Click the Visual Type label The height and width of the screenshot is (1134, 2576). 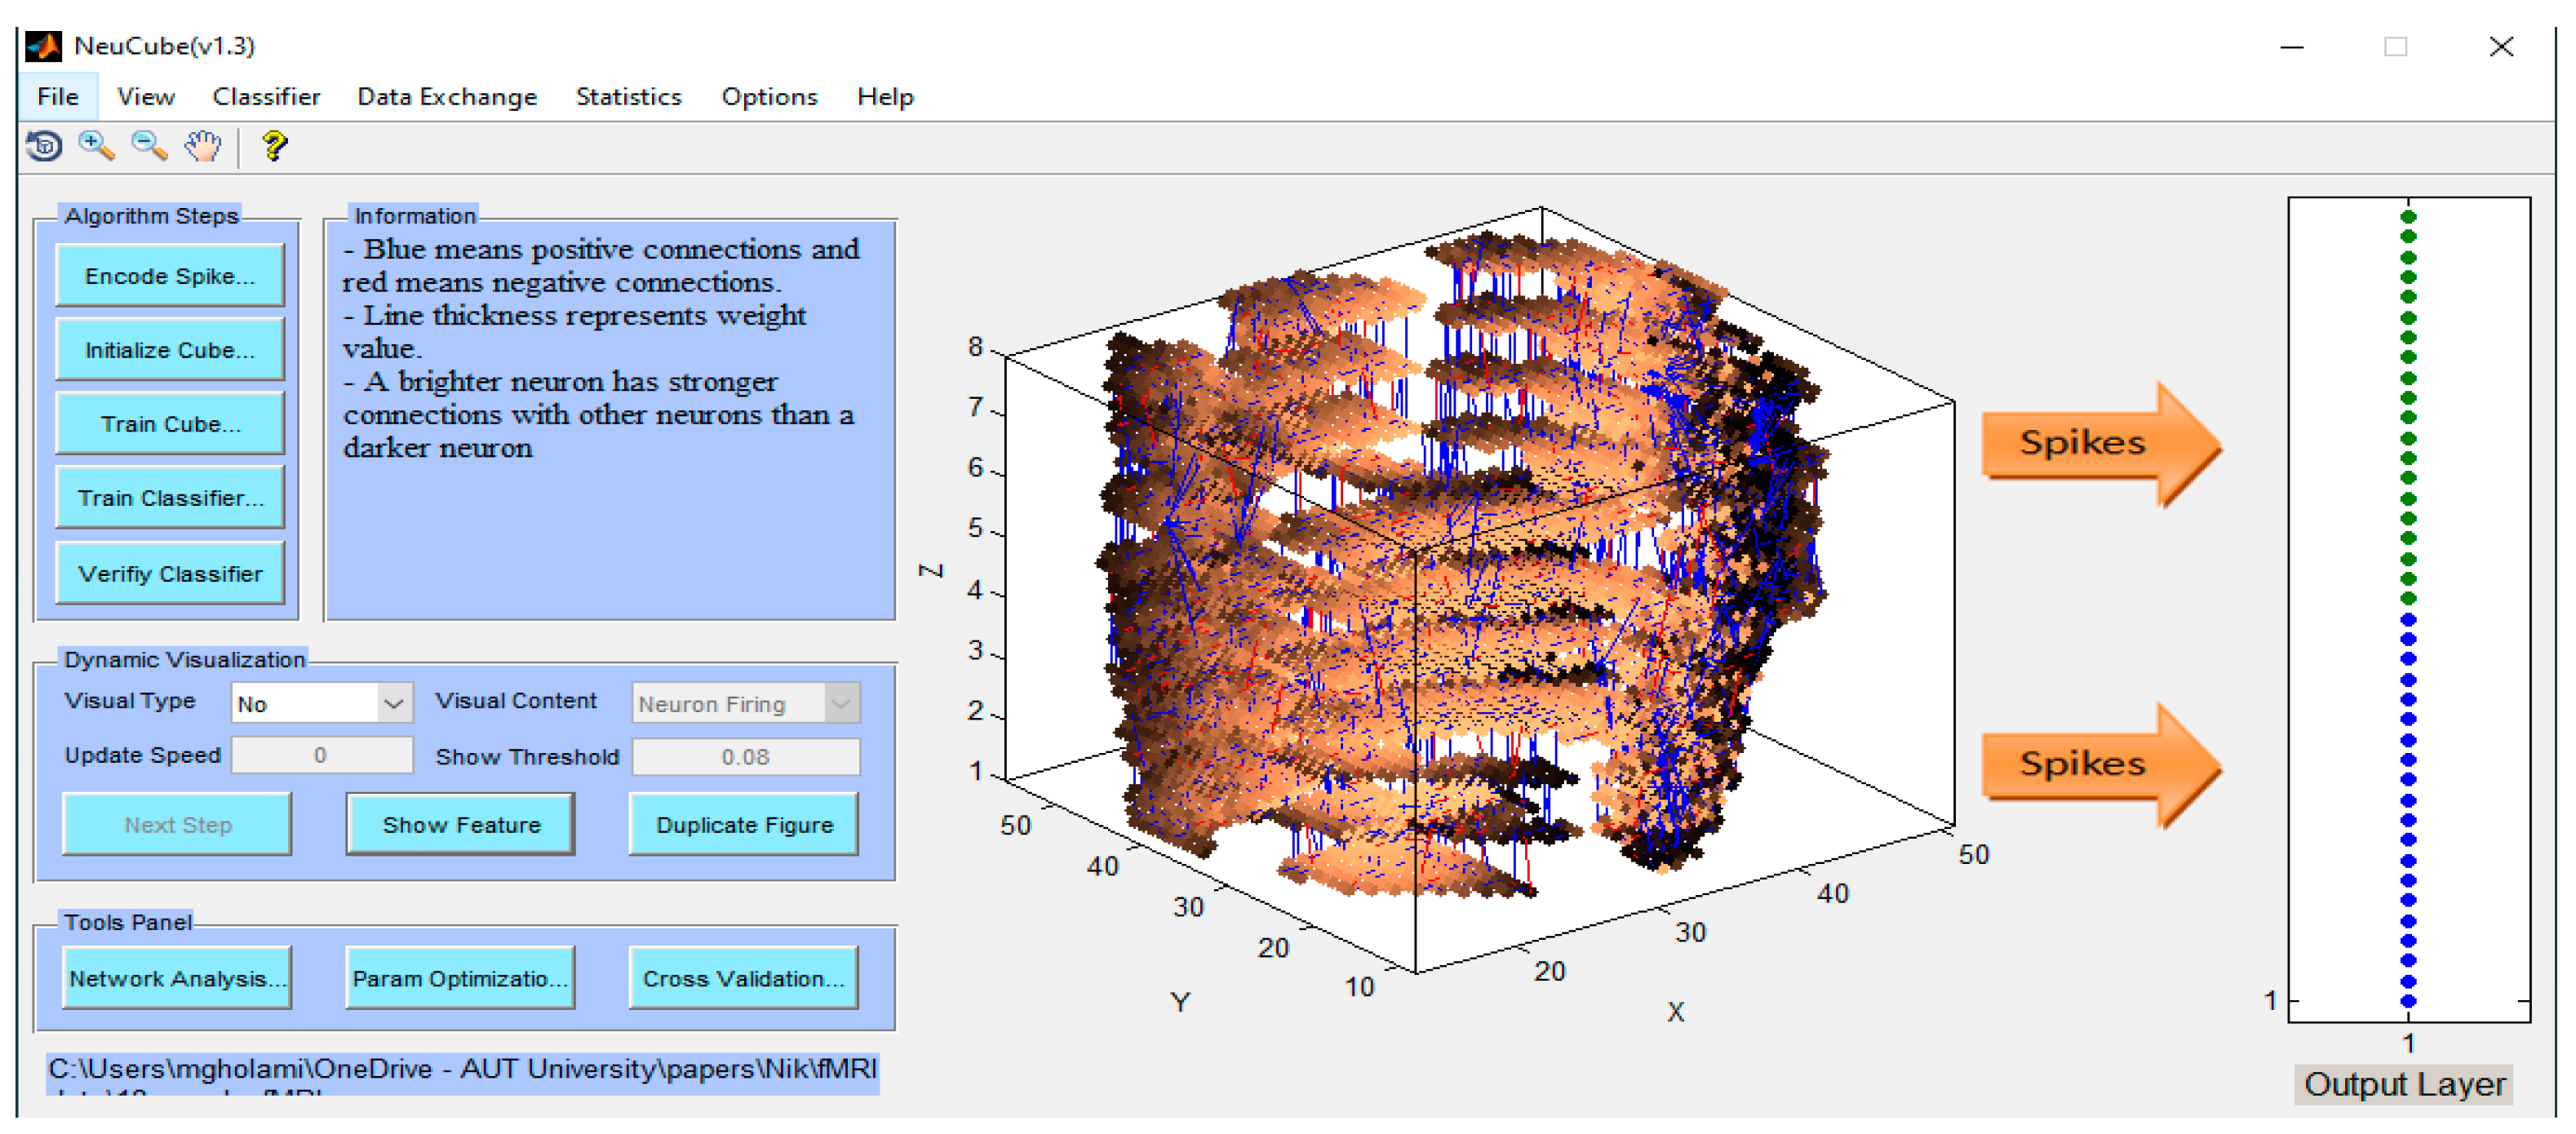click(130, 701)
